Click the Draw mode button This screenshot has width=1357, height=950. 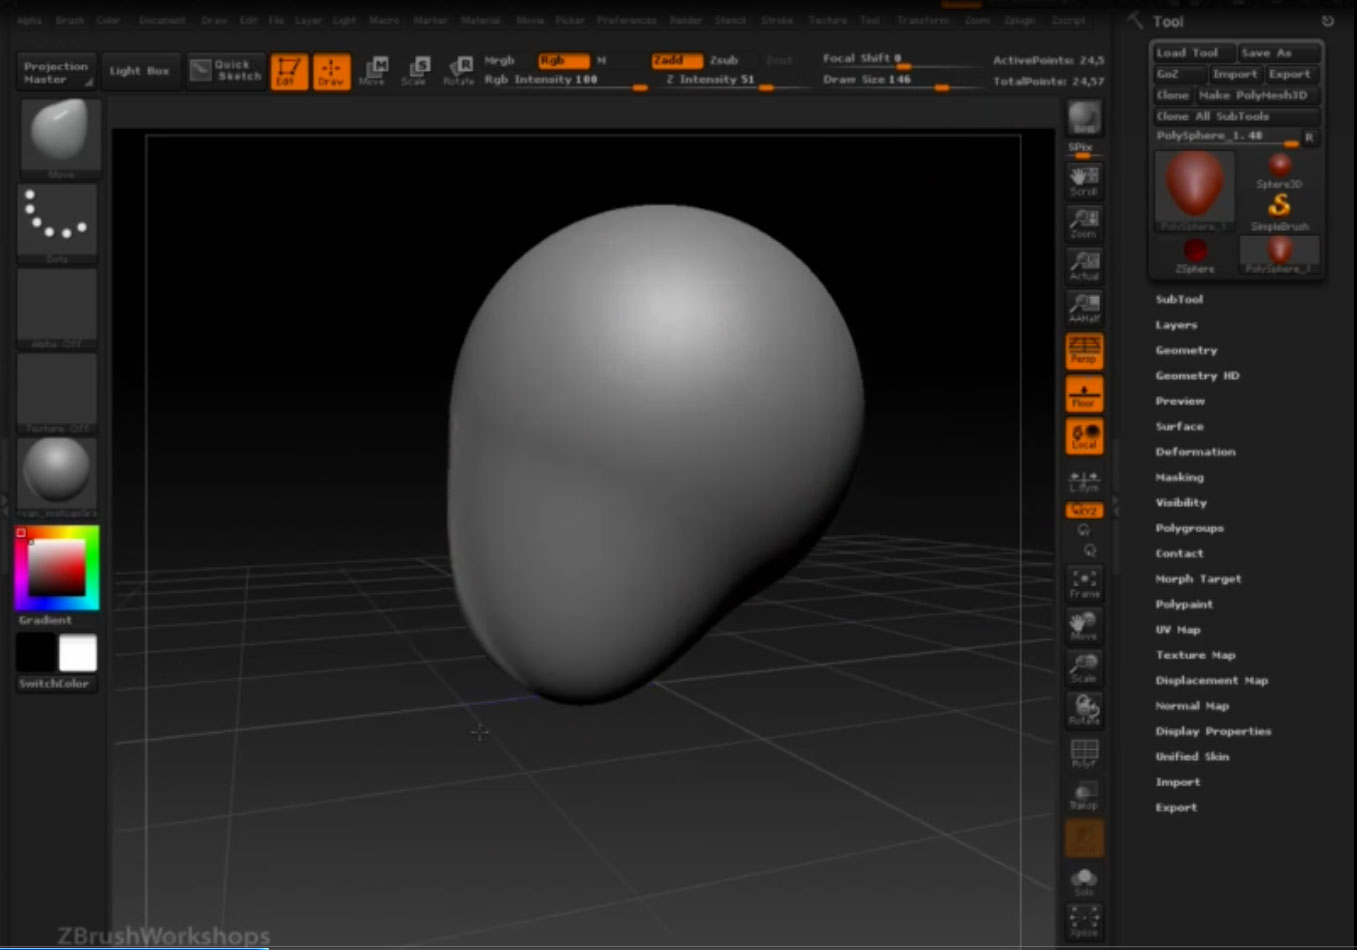(x=331, y=71)
